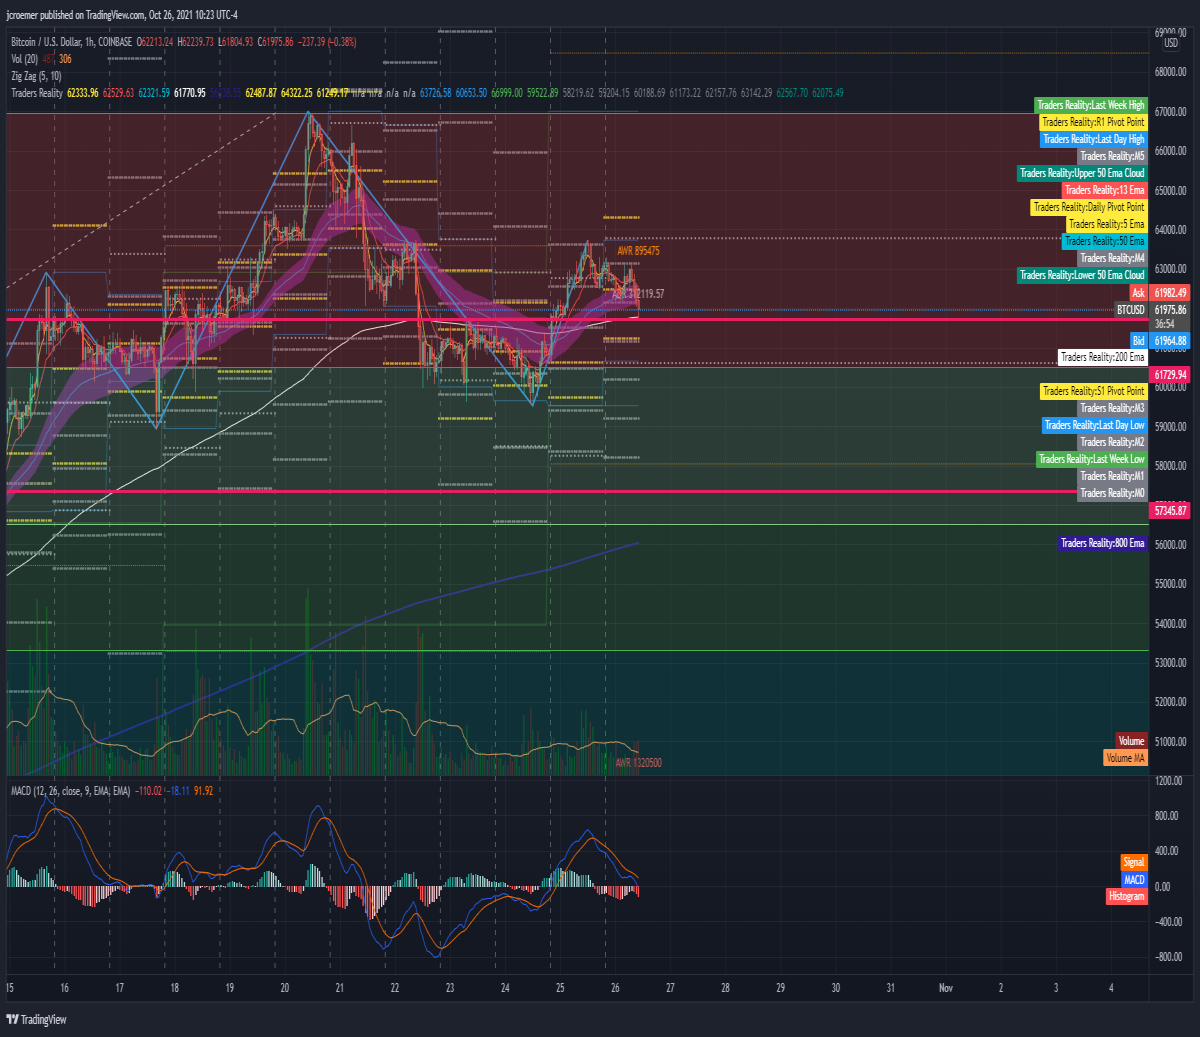
Task: Click the Traders Reality 5 Ema label
Action: [1107, 224]
